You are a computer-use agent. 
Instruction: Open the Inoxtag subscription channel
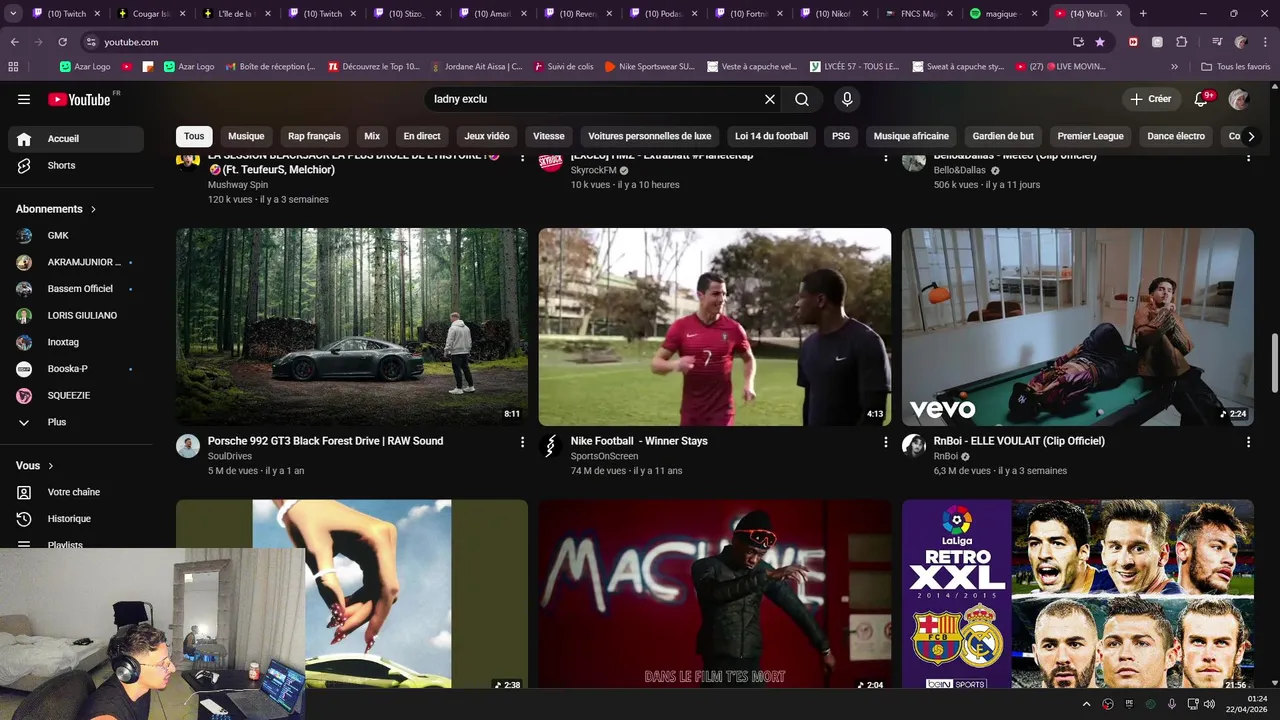pyautogui.click(x=76, y=342)
